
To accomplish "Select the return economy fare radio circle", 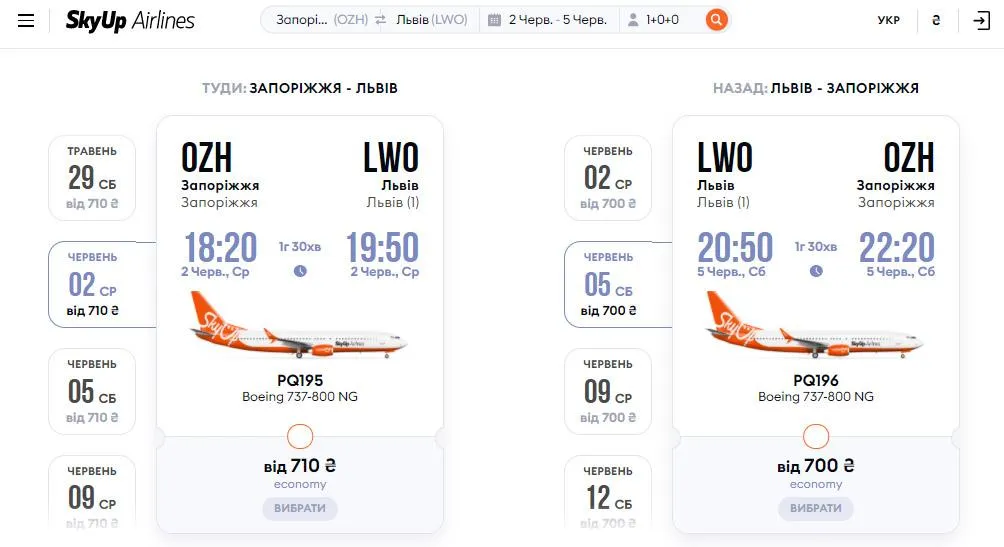I will (x=816, y=437).
